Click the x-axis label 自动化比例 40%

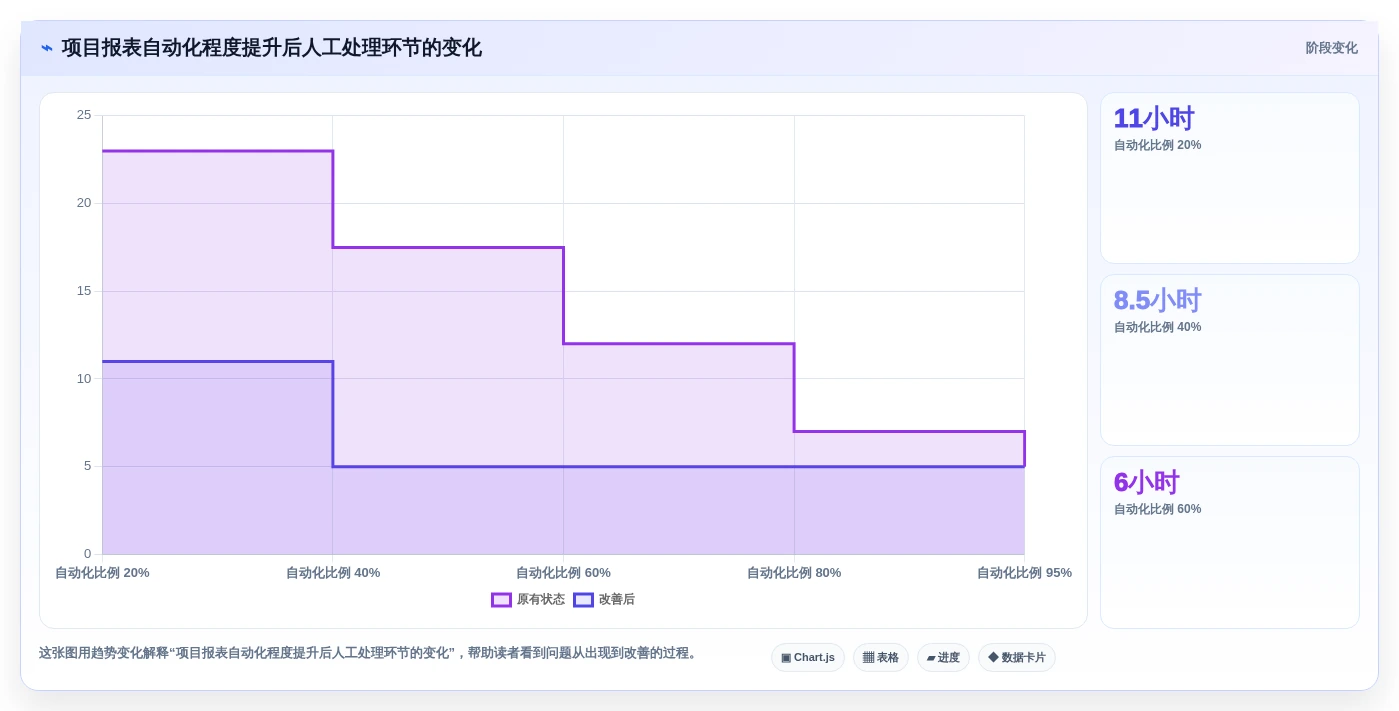pyautogui.click(x=333, y=573)
